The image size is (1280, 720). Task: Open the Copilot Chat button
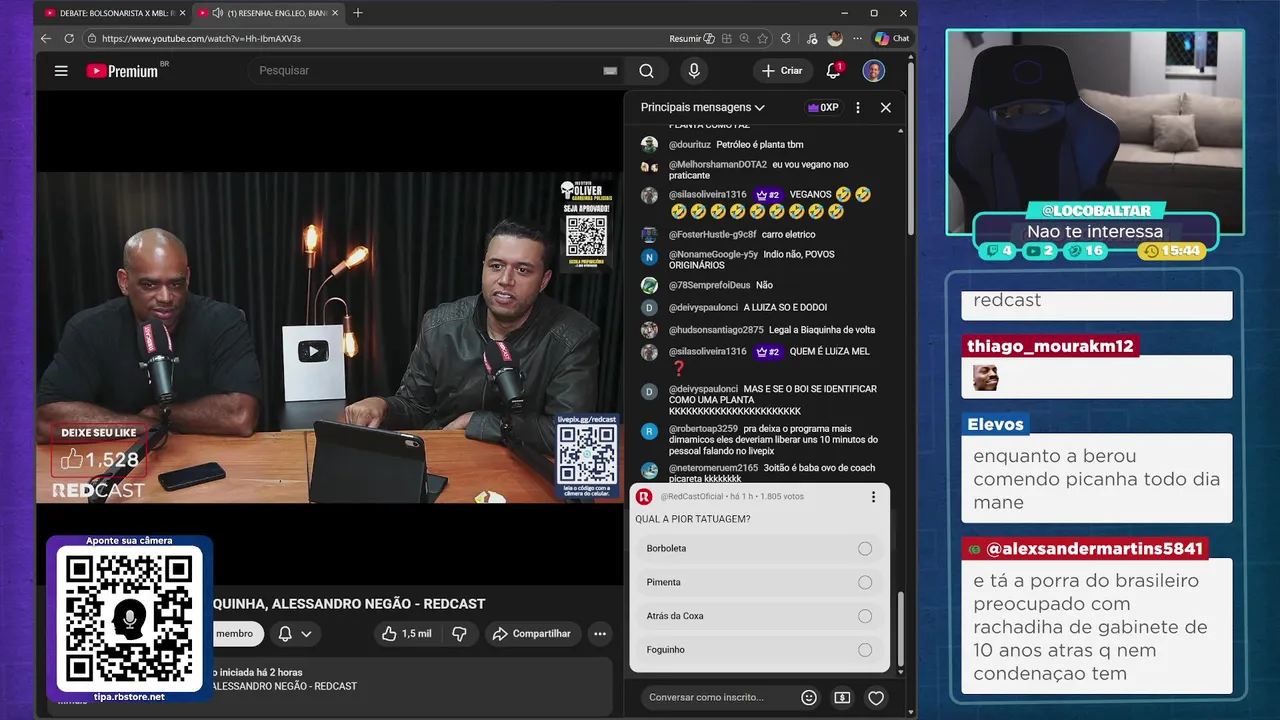pyautogui.click(x=892, y=38)
